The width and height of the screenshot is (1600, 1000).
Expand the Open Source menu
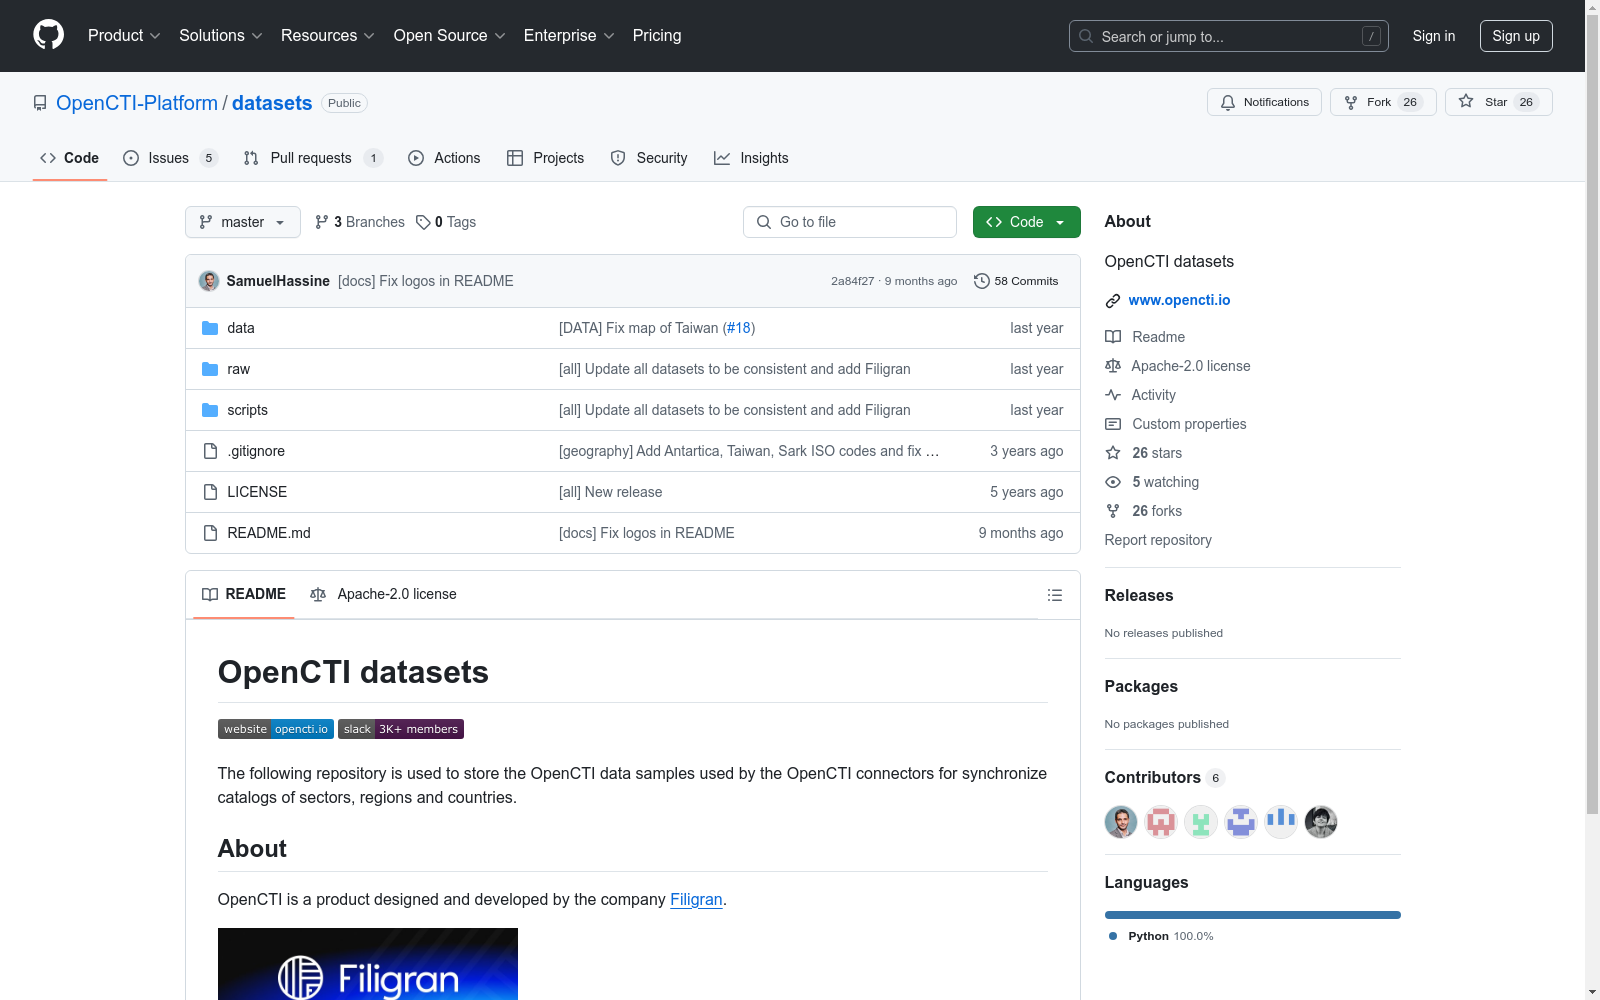tap(450, 35)
